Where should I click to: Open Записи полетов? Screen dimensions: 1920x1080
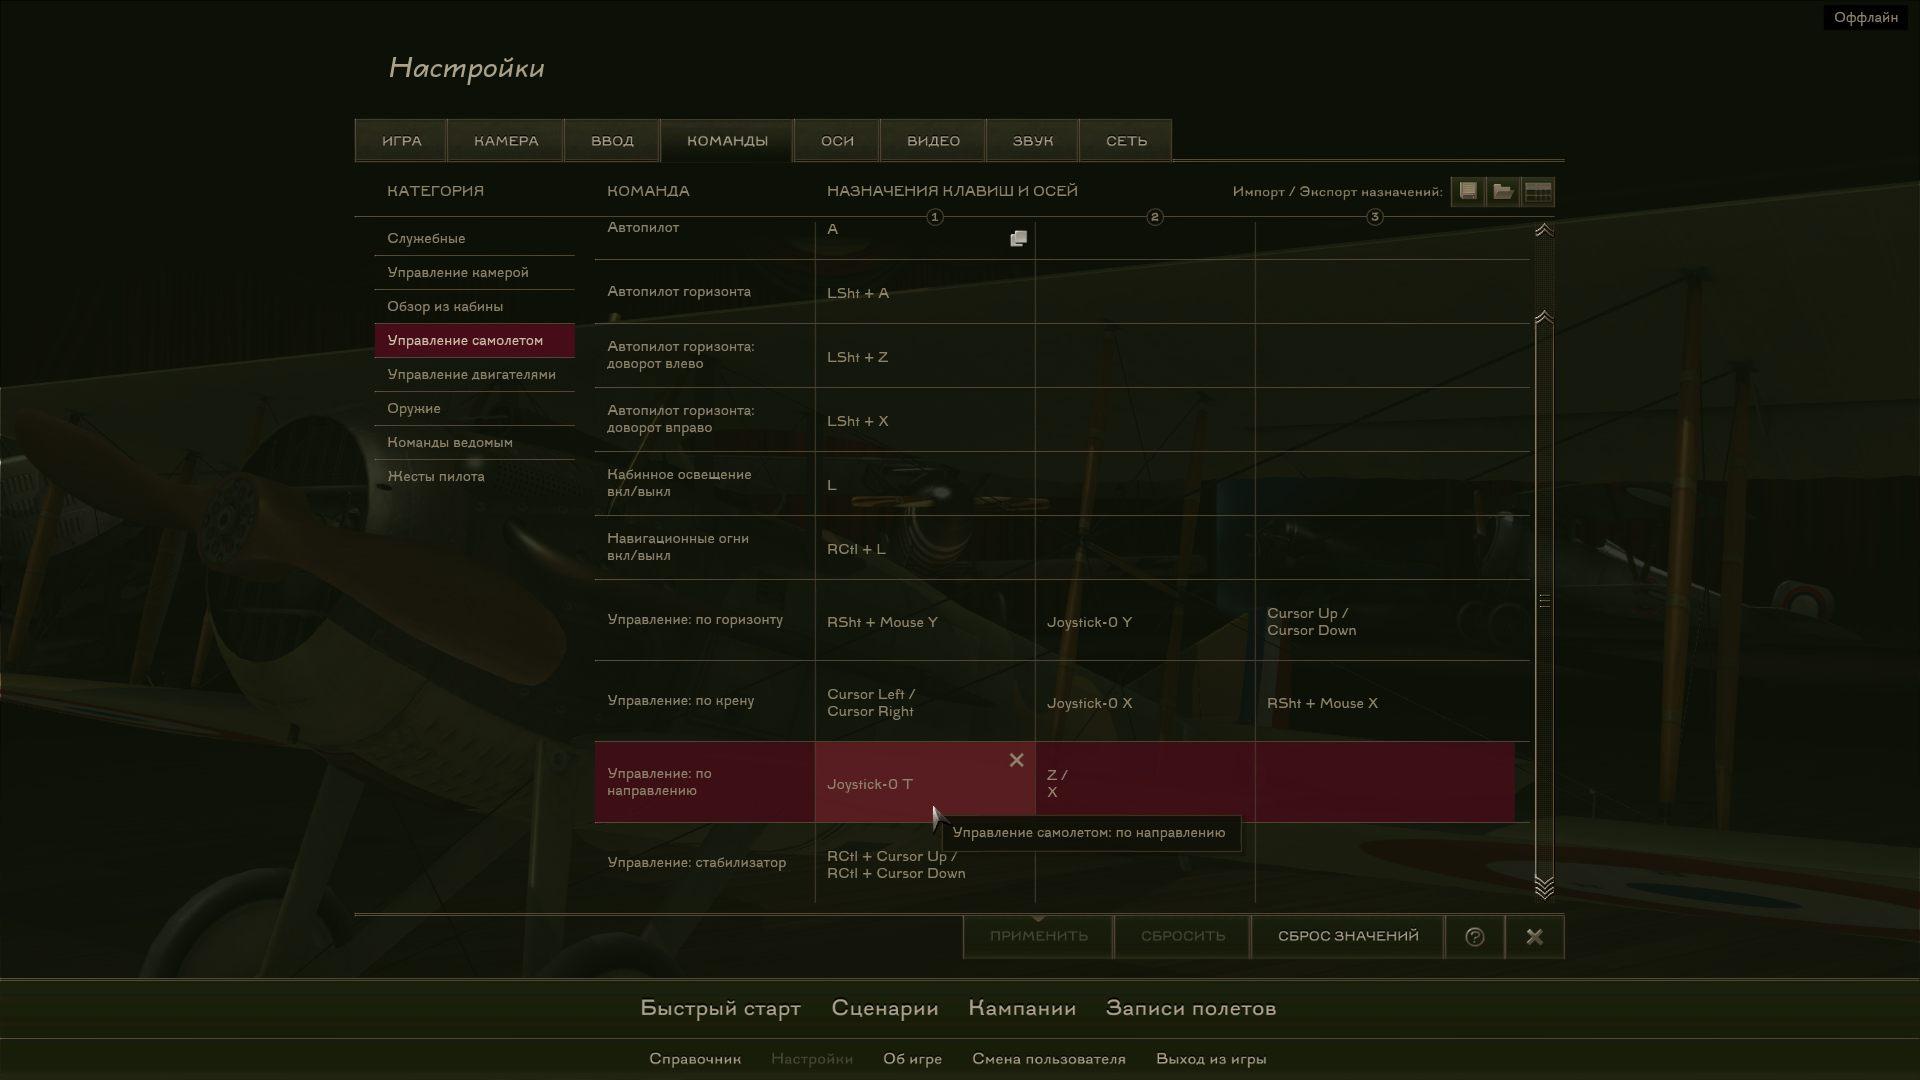[x=1191, y=1008]
